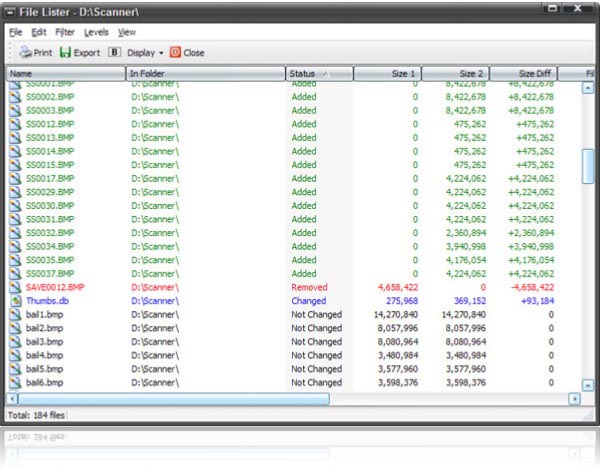The image size is (600, 475).
Task: Click the SS0017.BMP file icon
Action: (15, 179)
